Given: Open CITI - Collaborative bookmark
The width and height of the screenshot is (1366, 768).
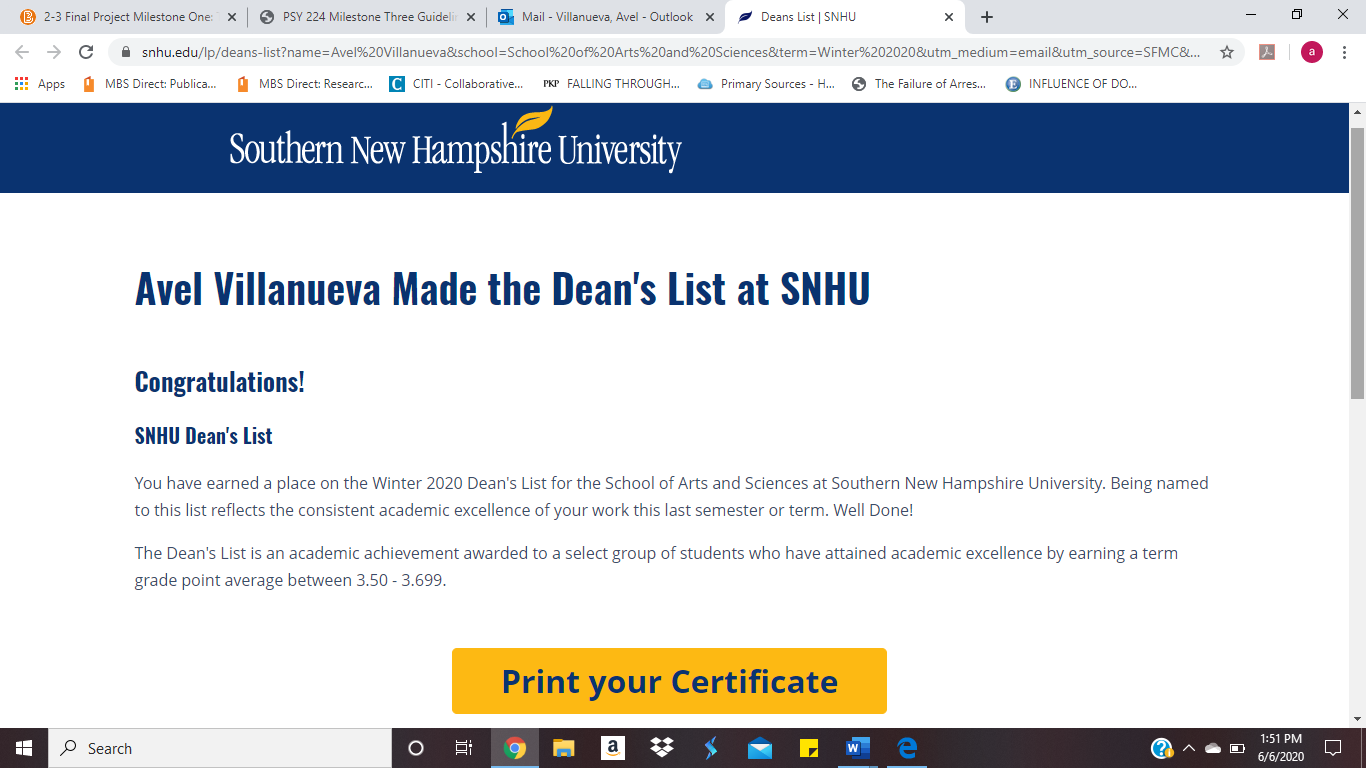Looking at the screenshot, I should tap(457, 84).
